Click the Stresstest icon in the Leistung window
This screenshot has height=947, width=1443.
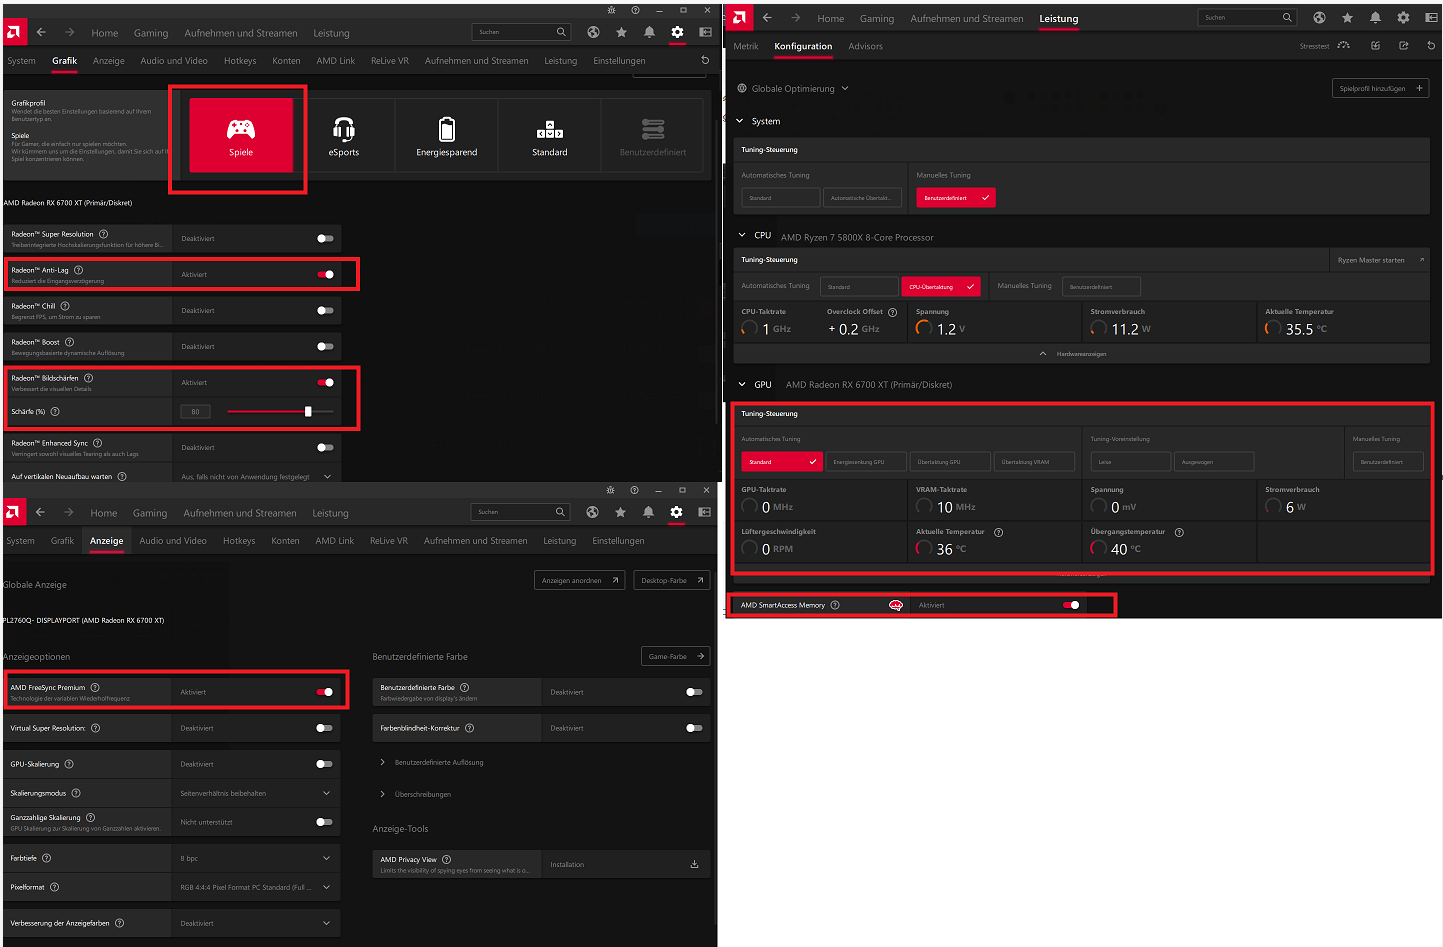pyautogui.click(x=1343, y=45)
